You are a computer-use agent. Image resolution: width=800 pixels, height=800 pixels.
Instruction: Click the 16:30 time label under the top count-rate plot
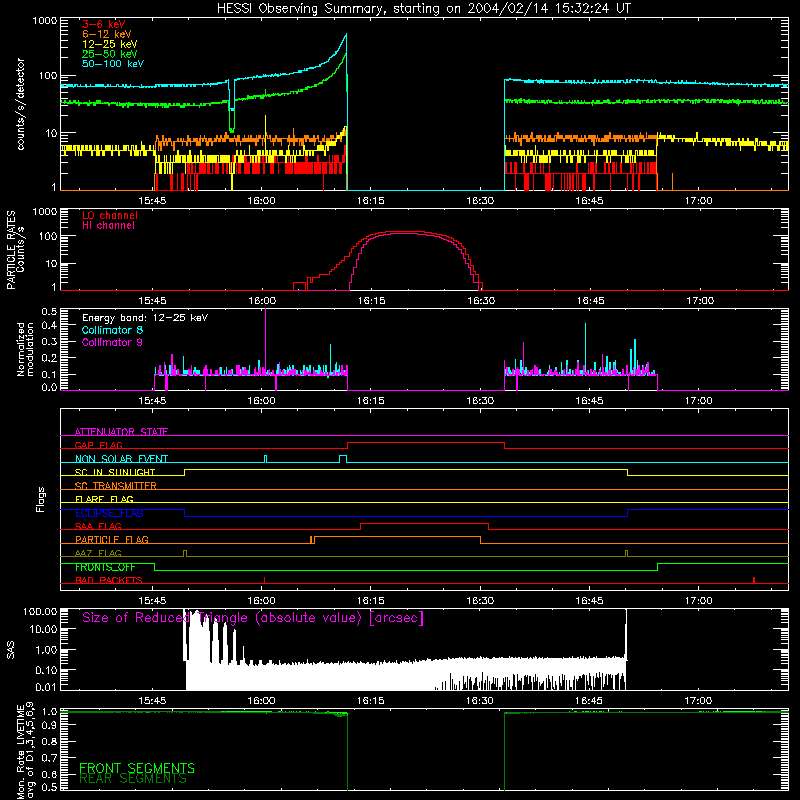[x=480, y=201]
